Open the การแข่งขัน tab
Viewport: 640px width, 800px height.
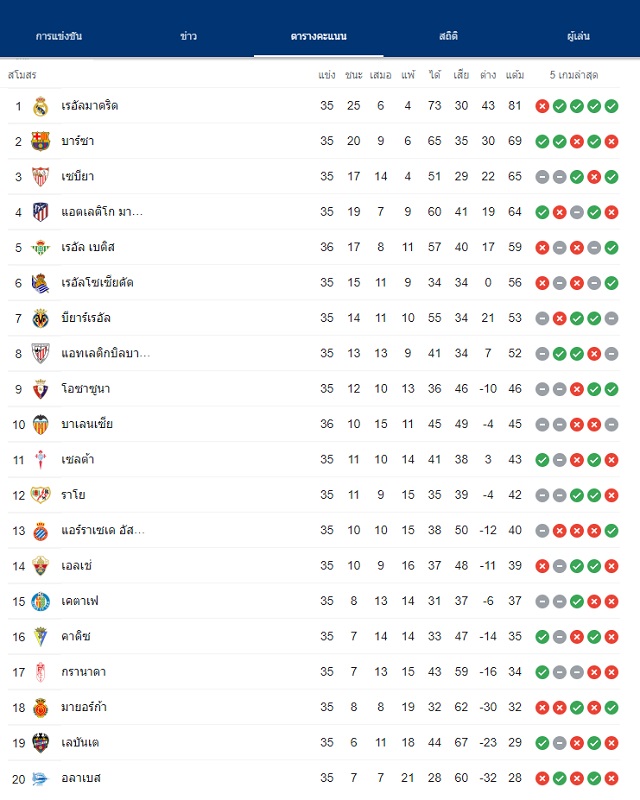click(x=59, y=36)
